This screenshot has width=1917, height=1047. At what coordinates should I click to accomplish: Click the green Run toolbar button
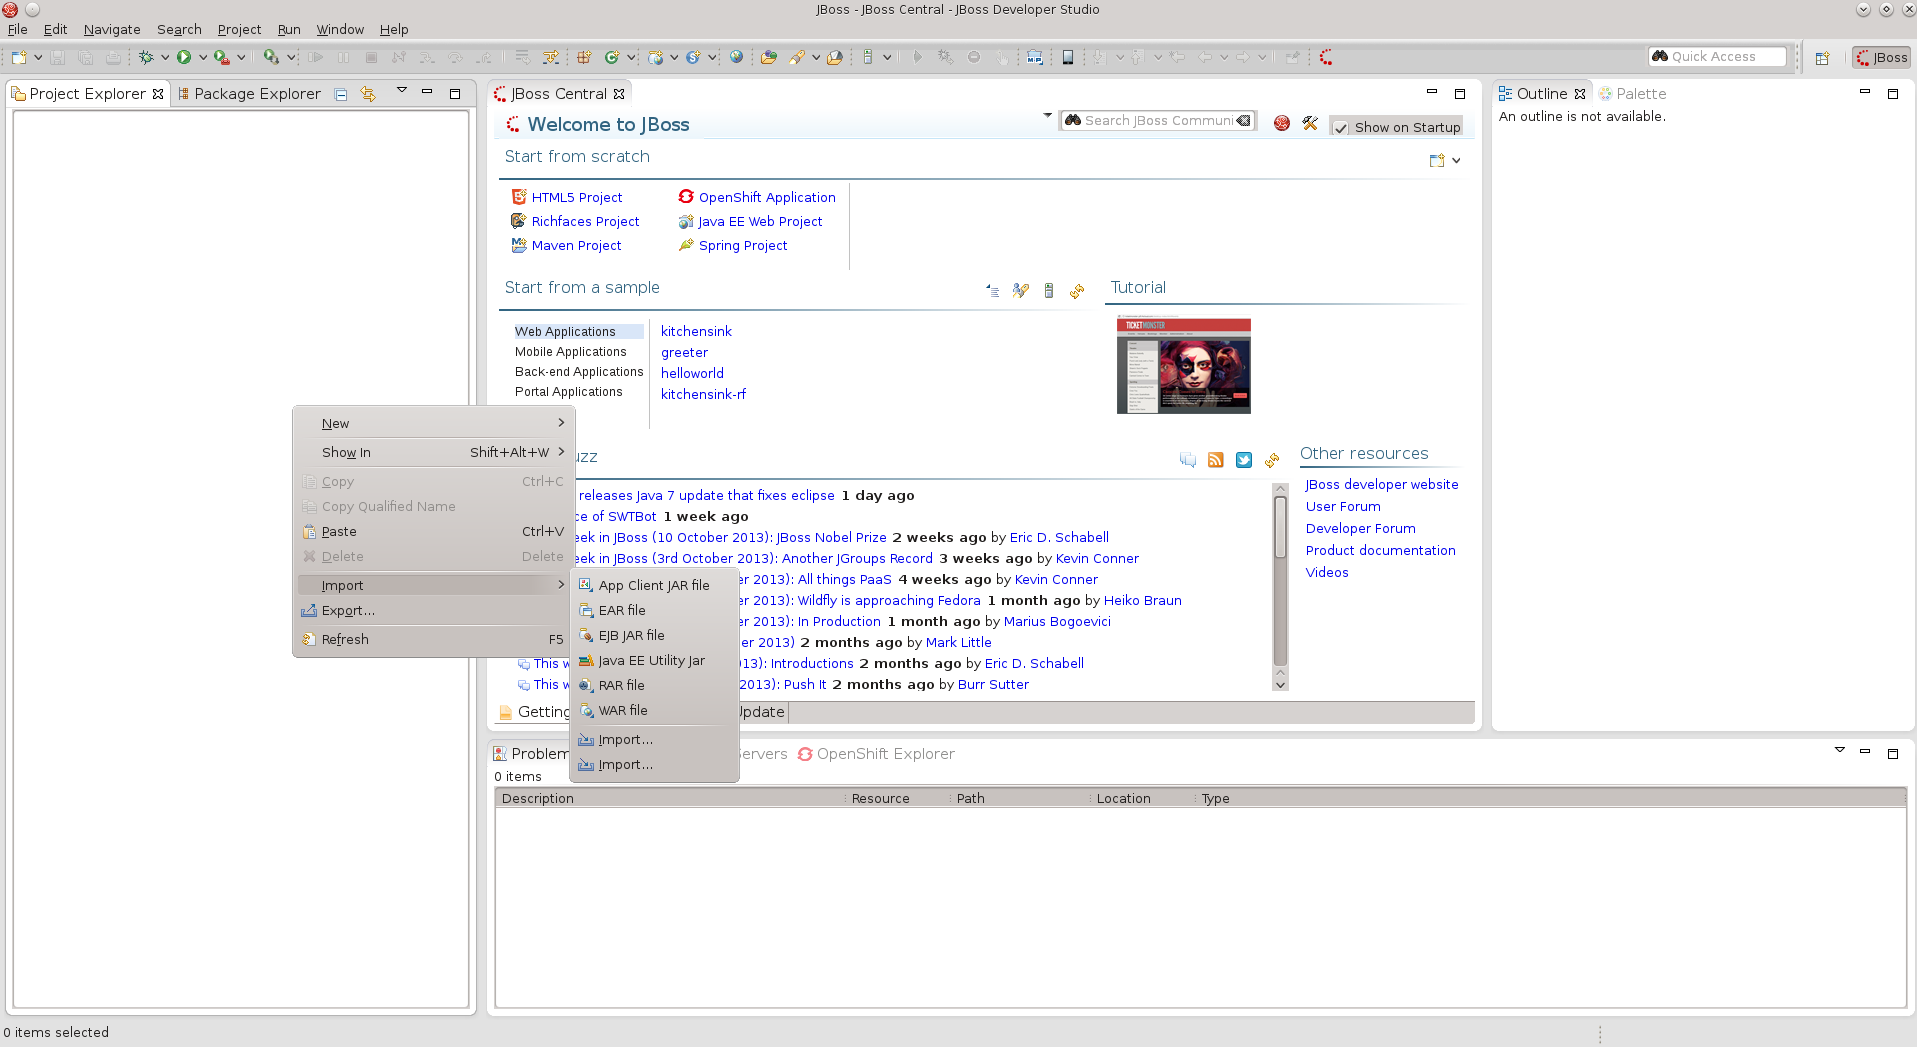[x=184, y=57]
